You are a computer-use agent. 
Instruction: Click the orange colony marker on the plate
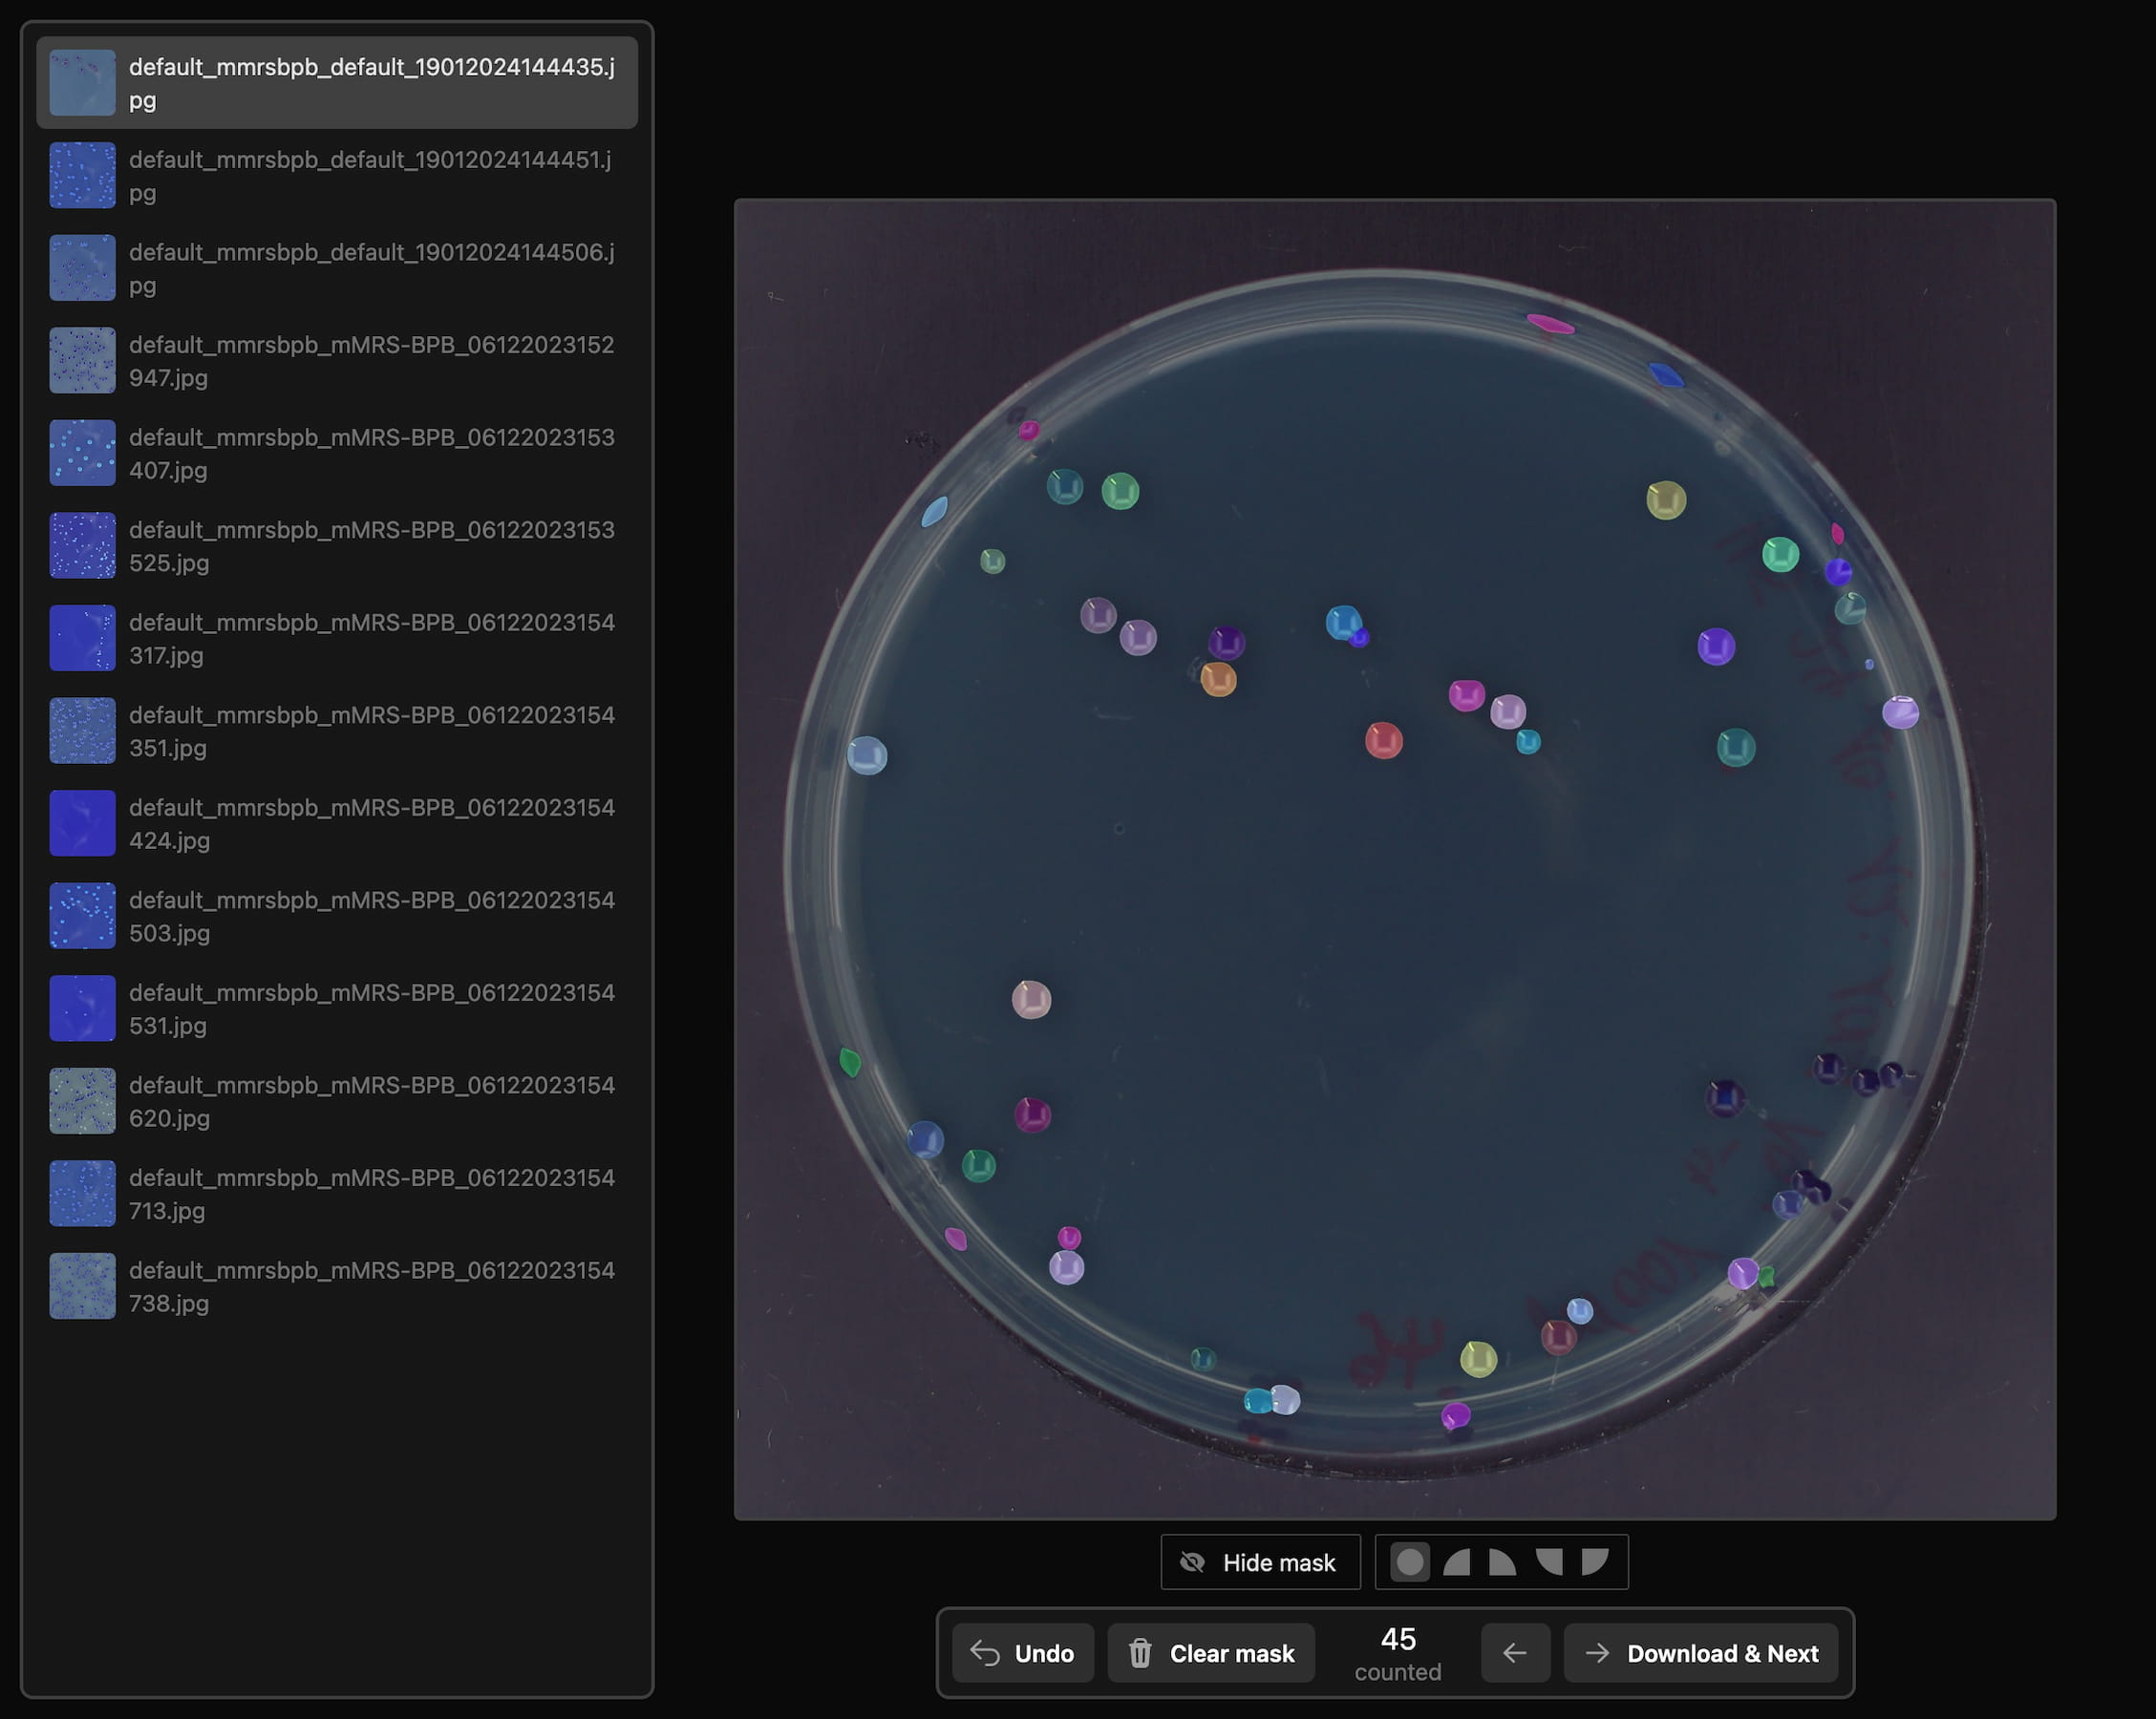tap(1218, 680)
